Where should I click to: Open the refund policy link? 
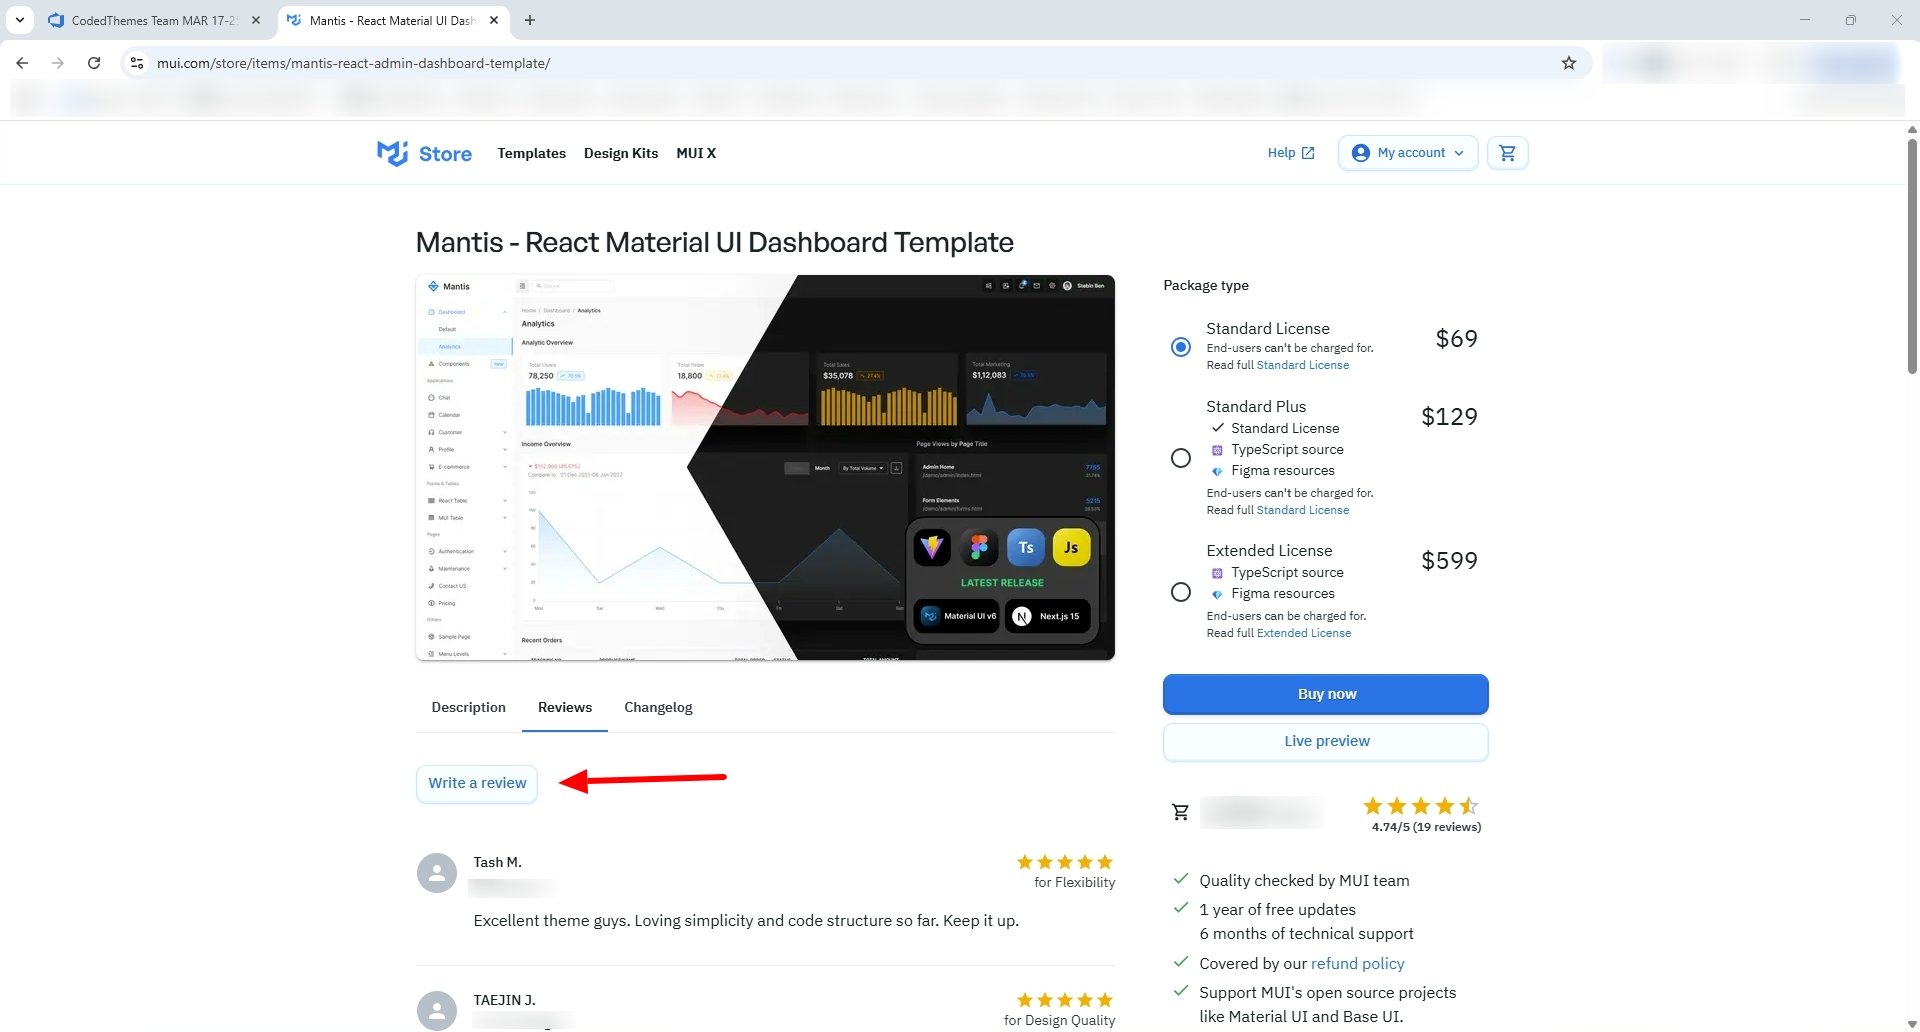click(1357, 963)
